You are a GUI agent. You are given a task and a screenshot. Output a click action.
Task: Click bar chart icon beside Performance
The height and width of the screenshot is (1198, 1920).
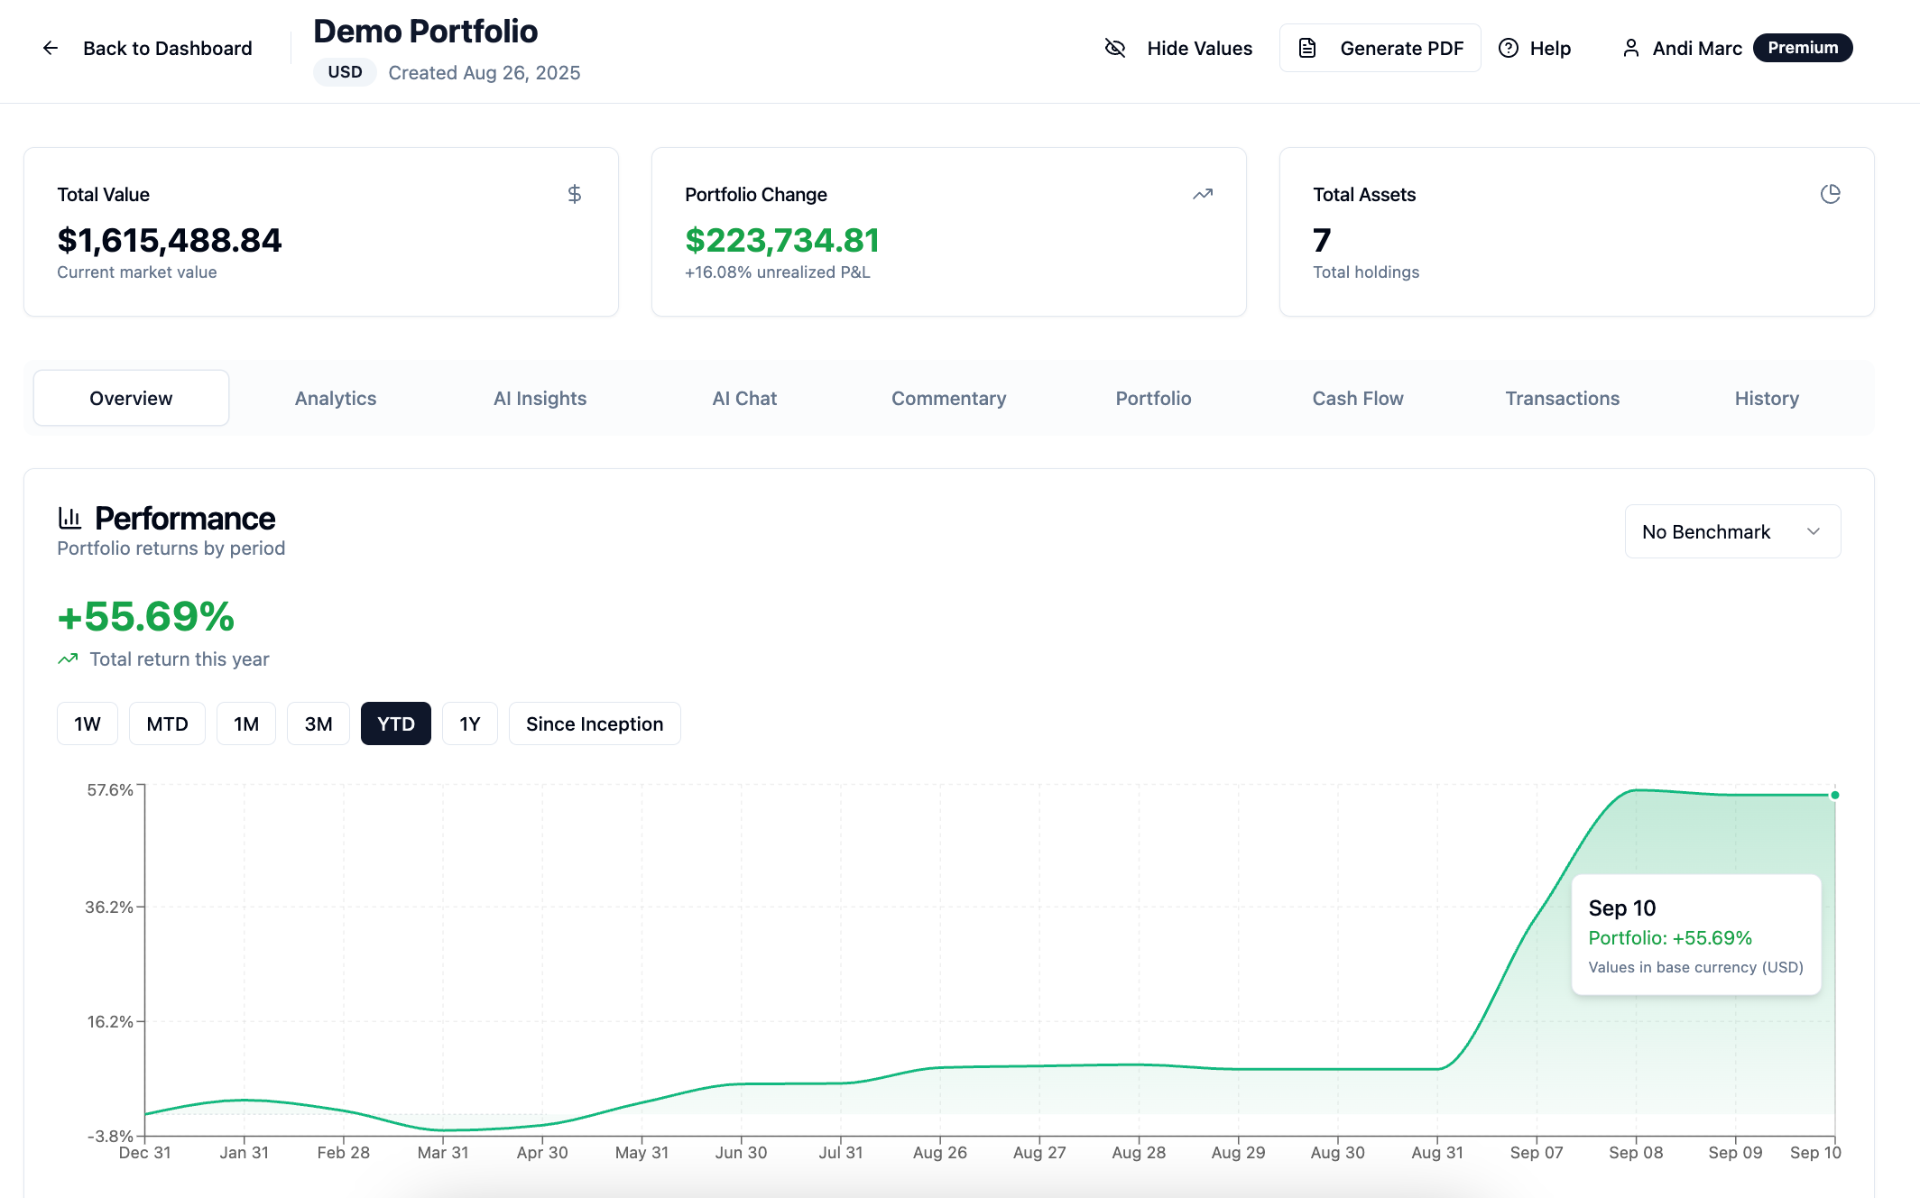click(x=70, y=518)
